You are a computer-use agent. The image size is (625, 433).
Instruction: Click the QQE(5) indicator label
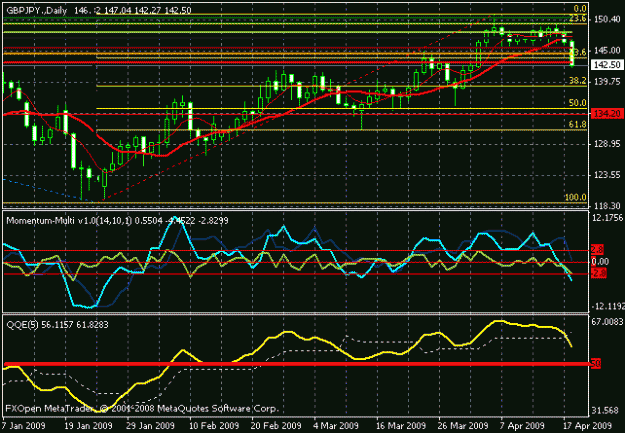pyautogui.click(x=22, y=325)
